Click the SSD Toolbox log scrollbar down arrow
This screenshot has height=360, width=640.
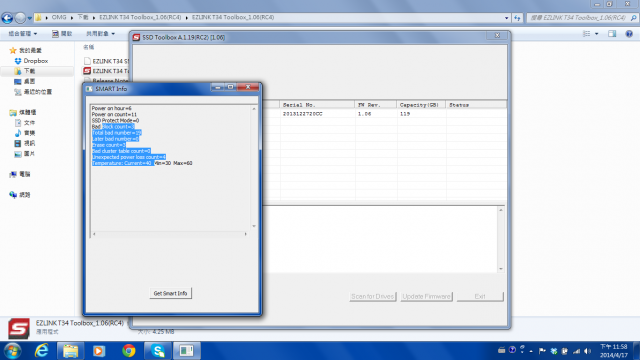(501, 269)
